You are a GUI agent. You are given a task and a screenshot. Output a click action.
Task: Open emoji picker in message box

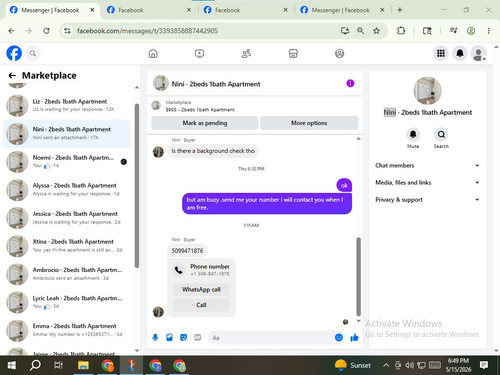pos(339,338)
